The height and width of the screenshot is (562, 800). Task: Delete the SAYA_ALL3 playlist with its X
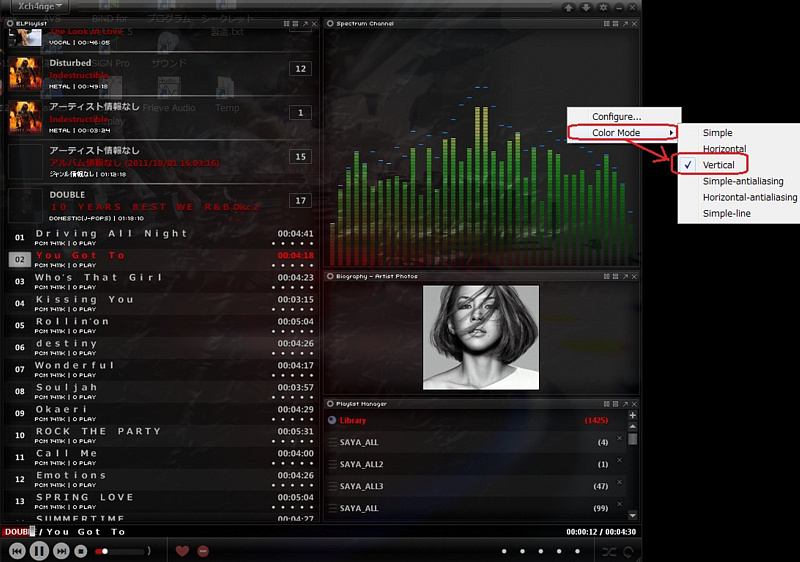(619, 482)
